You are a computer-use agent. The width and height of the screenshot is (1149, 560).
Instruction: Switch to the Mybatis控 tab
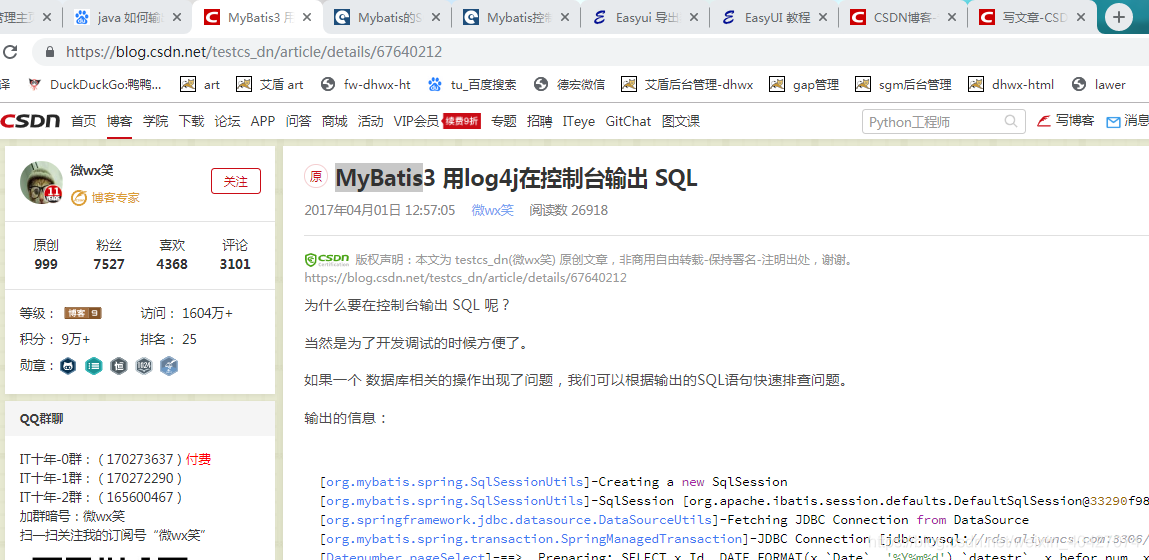coord(517,18)
